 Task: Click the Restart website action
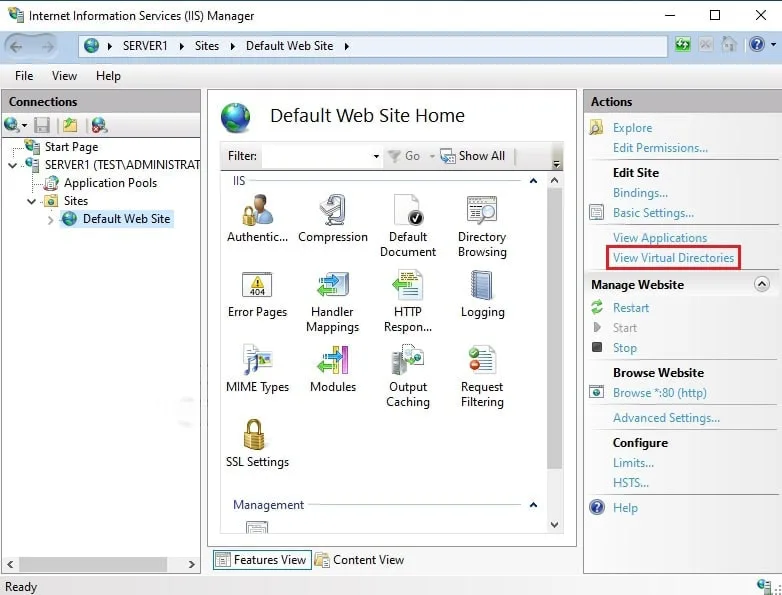(x=630, y=308)
